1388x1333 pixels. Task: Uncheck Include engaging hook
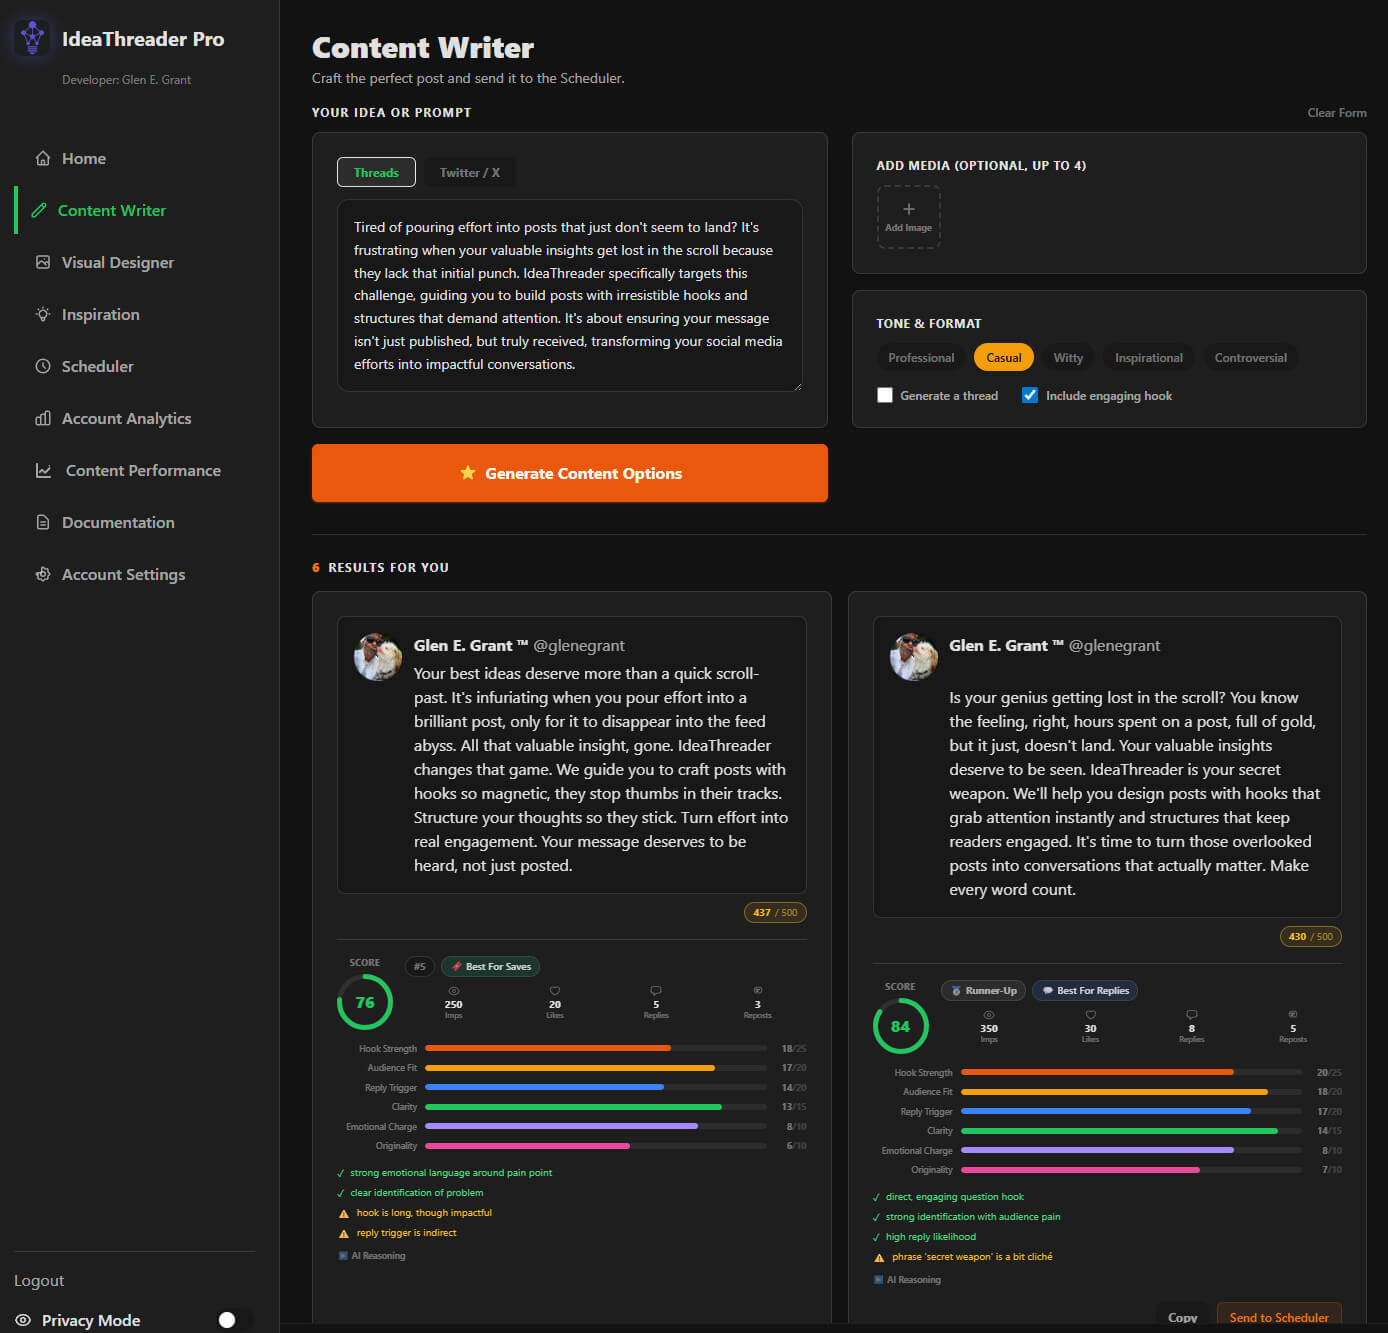[1029, 395]
